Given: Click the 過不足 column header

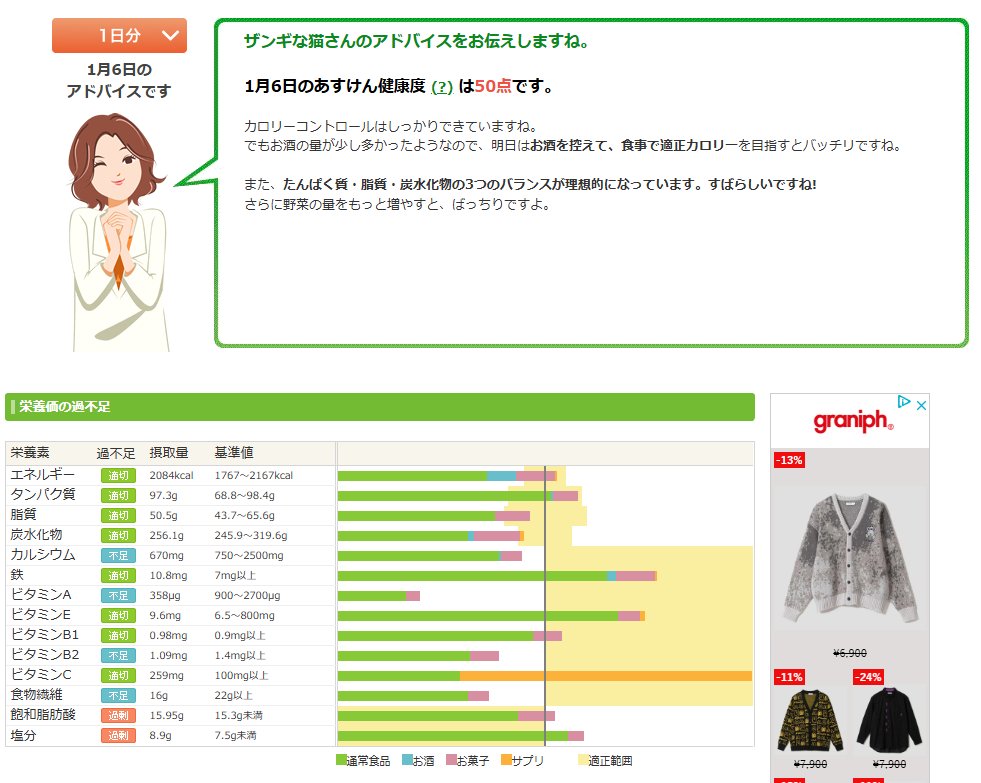Looking at the screenshot, I should coord(116,453).
